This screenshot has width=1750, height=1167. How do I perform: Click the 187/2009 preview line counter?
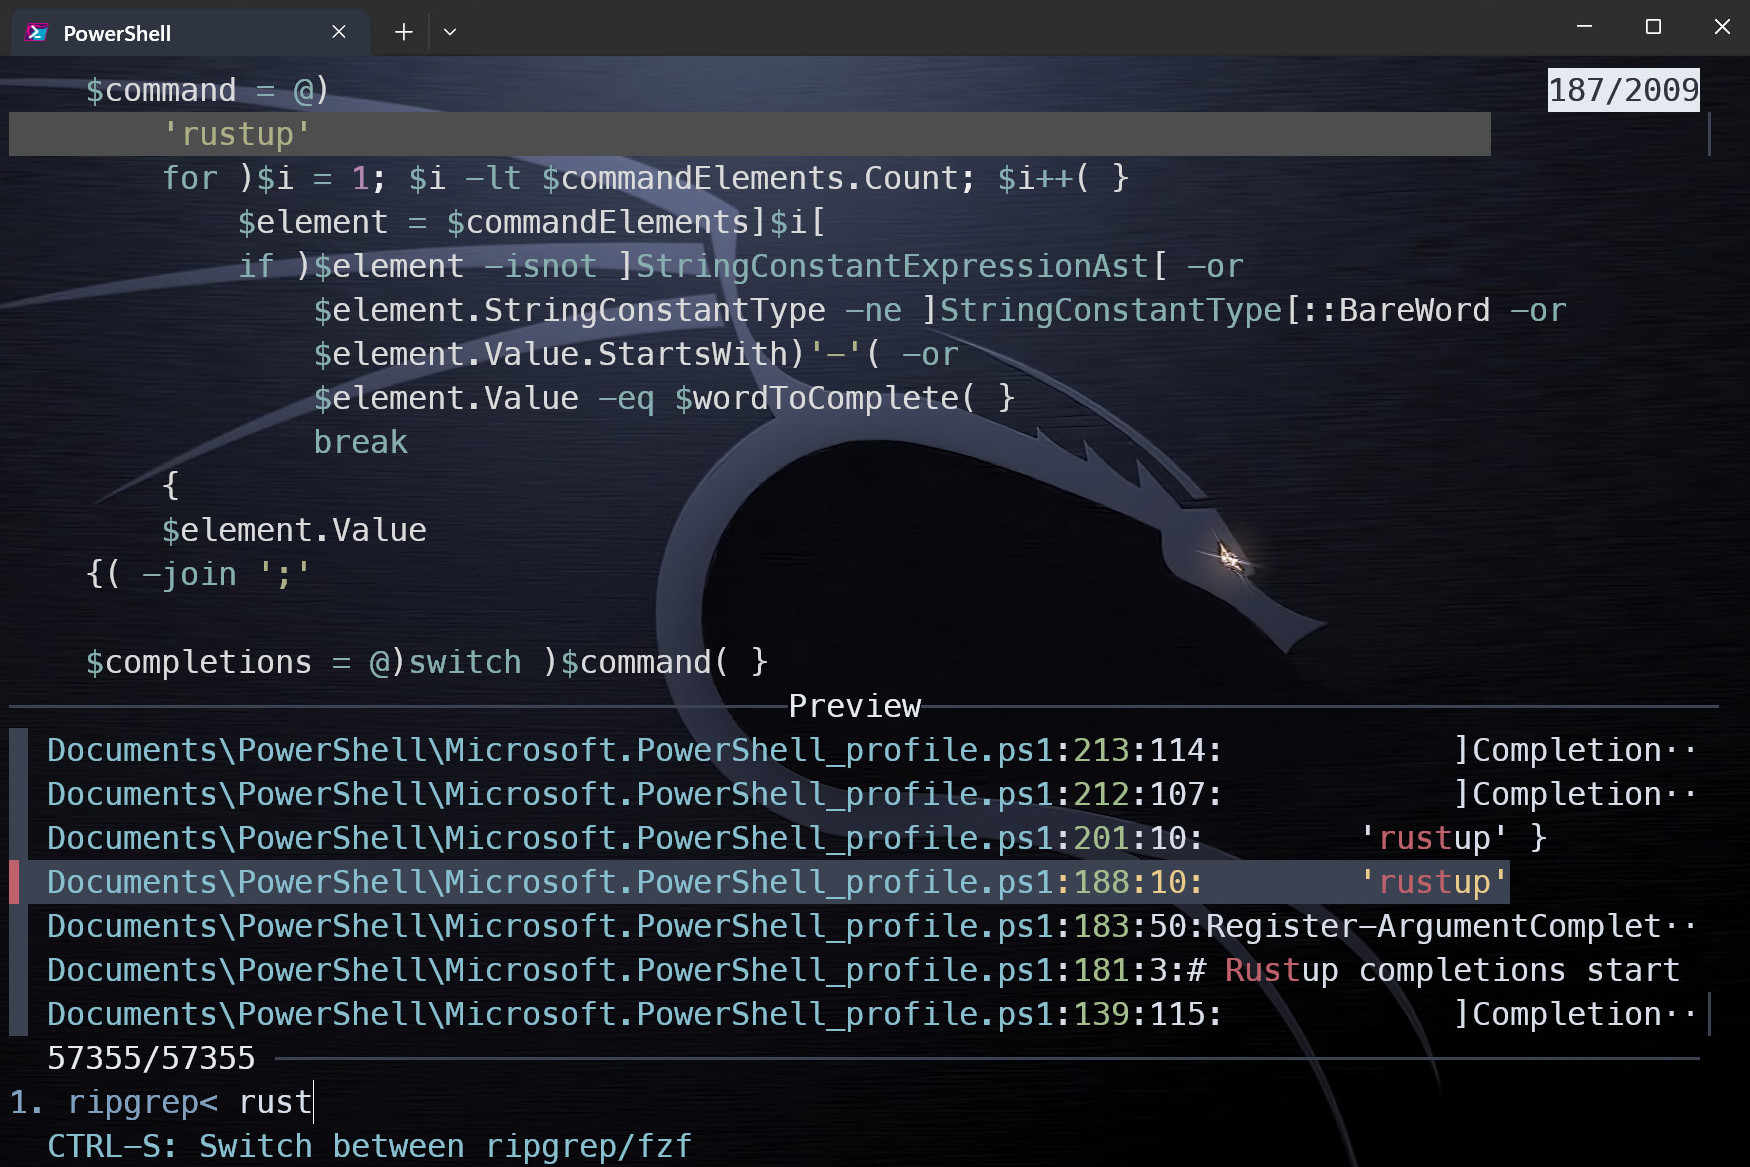1623,90
